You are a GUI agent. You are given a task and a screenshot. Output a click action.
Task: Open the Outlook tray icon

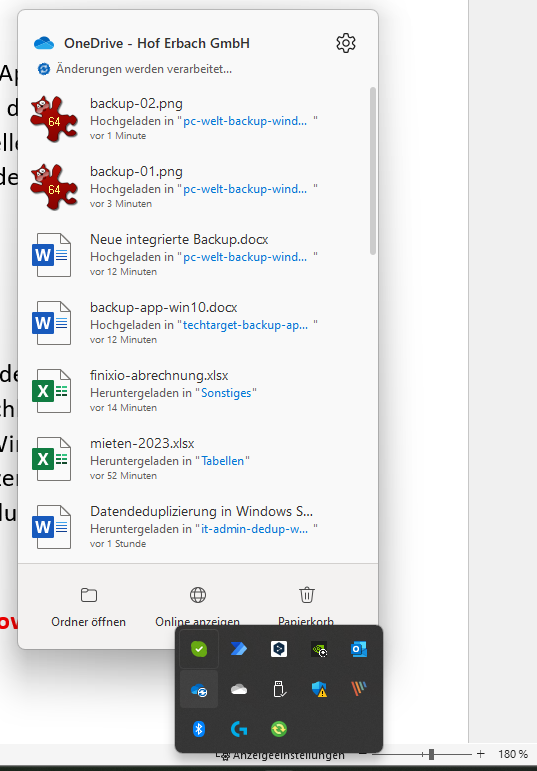pyautogui.click(x=359, y=649)
